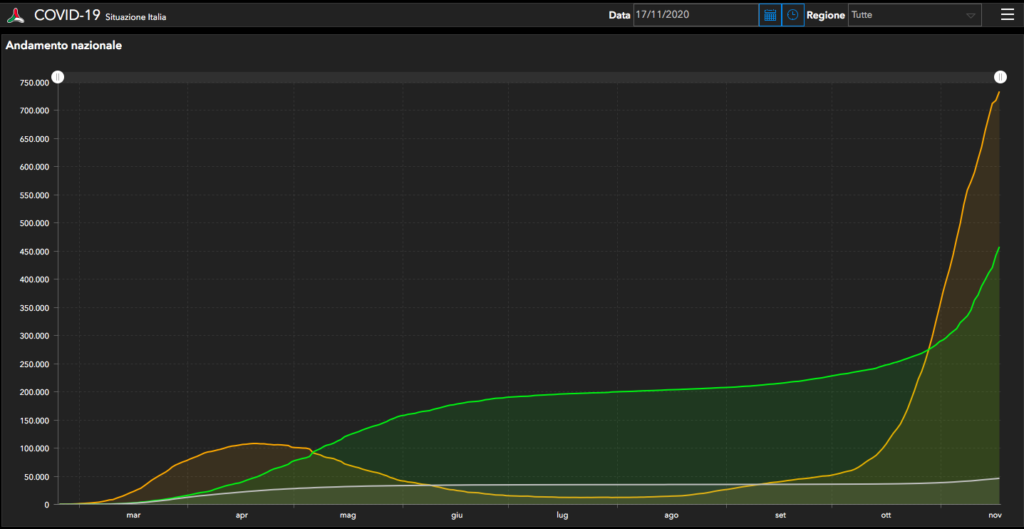Viewport: 1024px width, 529px height.
Task: Click the right end of the gray curve
Action: click(x=999, y=478)
